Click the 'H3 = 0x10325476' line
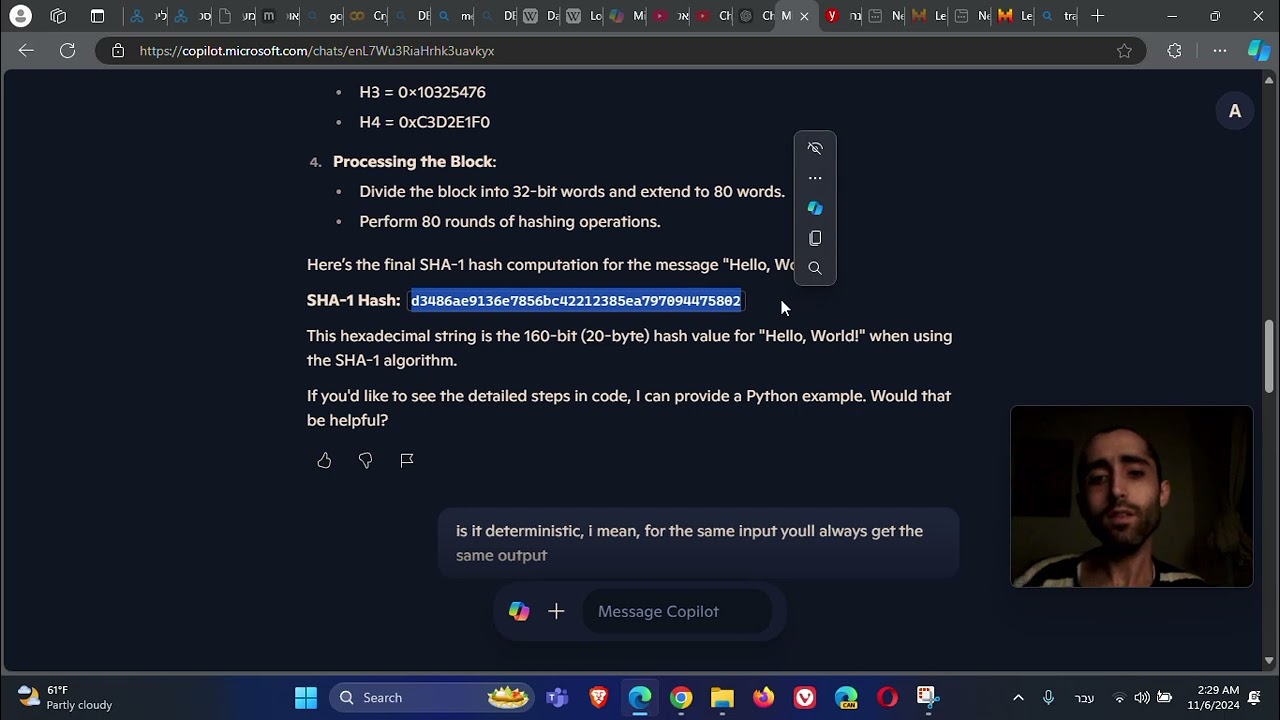The width and height of the screenshot is (1280, 720). (x=422, y=92)
